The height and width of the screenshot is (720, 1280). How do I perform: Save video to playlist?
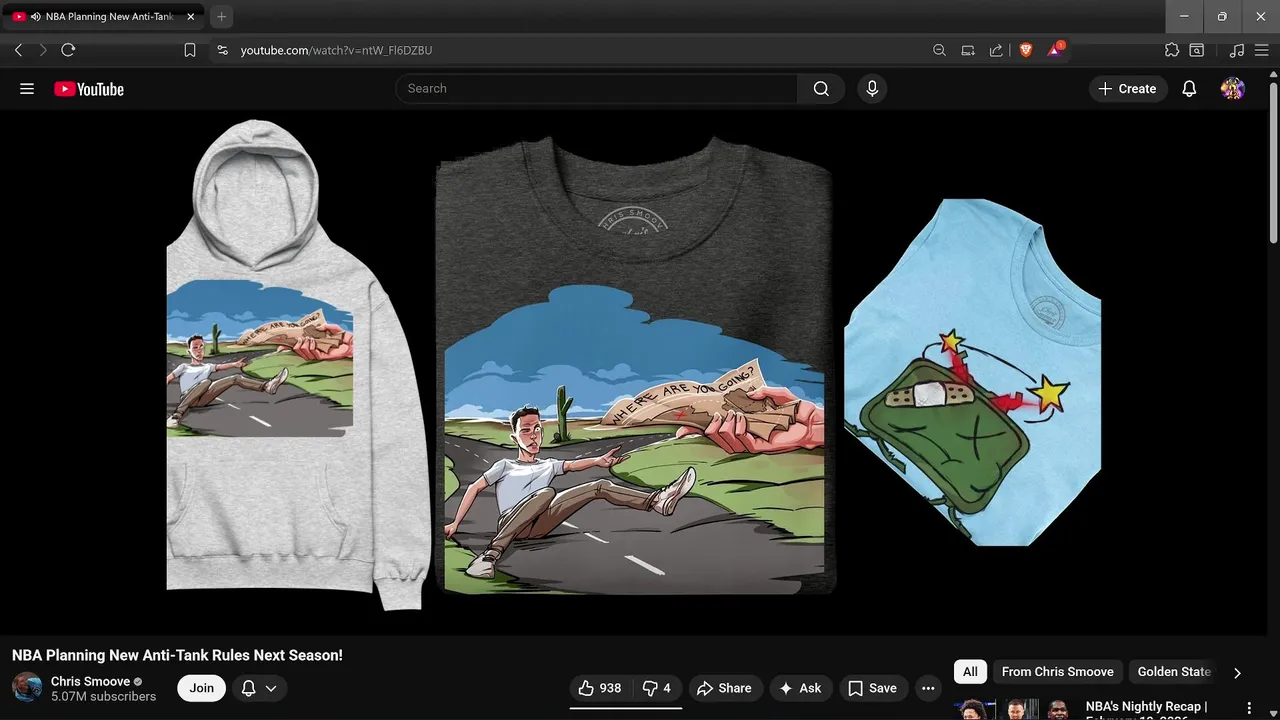click(872, 688)
